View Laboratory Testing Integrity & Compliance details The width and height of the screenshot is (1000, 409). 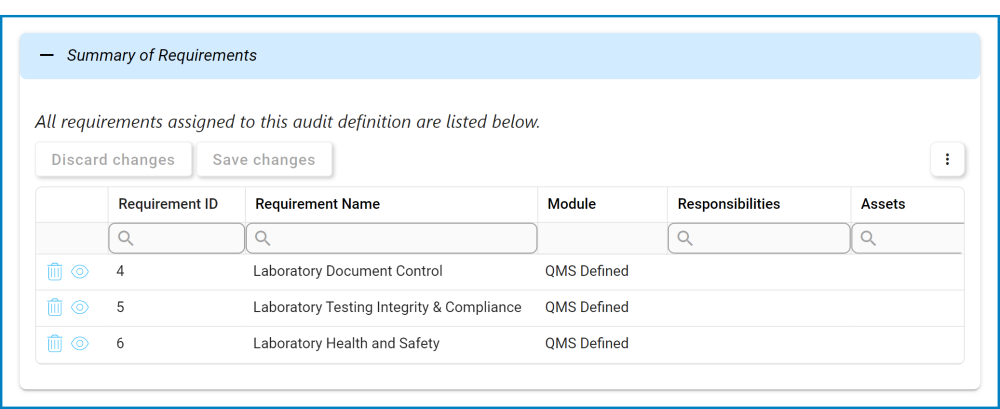point(80,307)
